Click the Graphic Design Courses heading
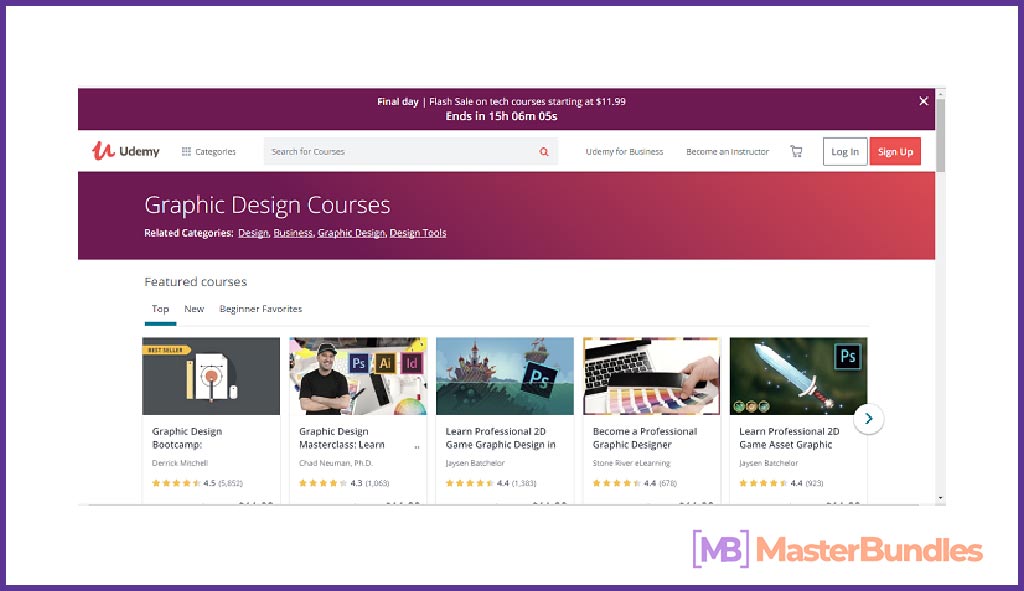 (x=267, y=205)
